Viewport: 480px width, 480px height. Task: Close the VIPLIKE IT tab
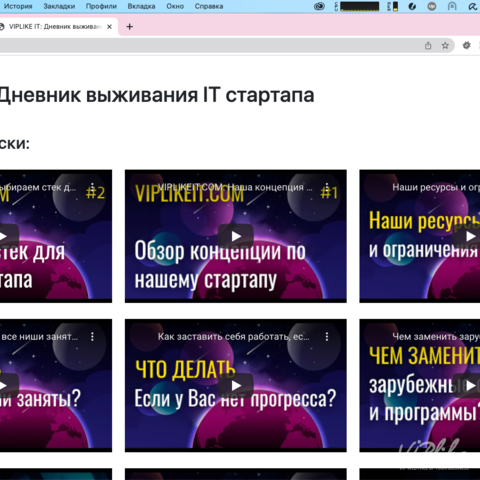pyautogui.click(x=109, y=27)
